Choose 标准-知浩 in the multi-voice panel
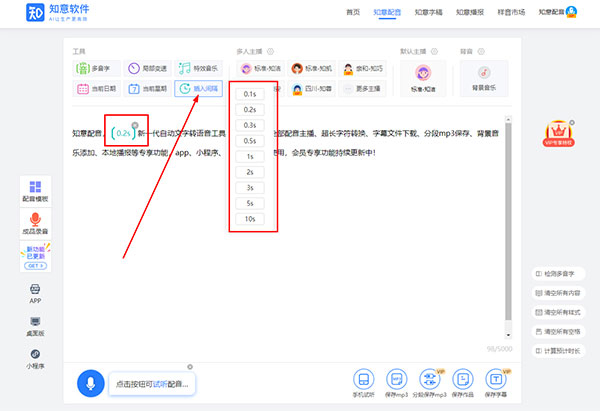The width and height of the screenshot is (600, 411). coord(261,68)
